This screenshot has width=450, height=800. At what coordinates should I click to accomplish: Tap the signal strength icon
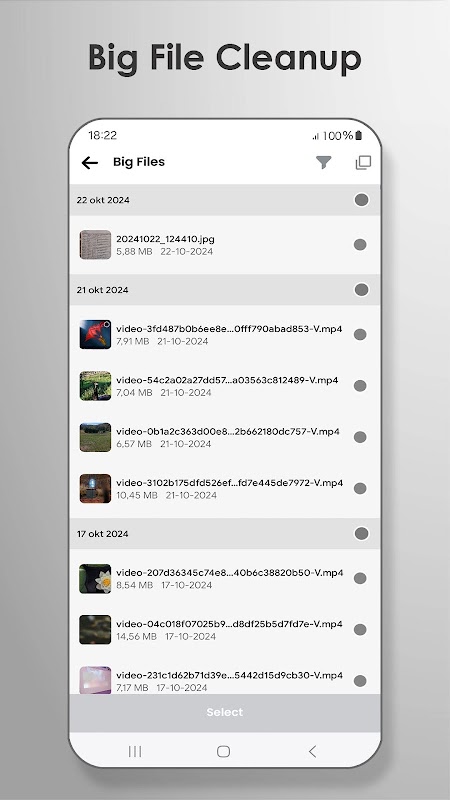[x=316, y=136]
